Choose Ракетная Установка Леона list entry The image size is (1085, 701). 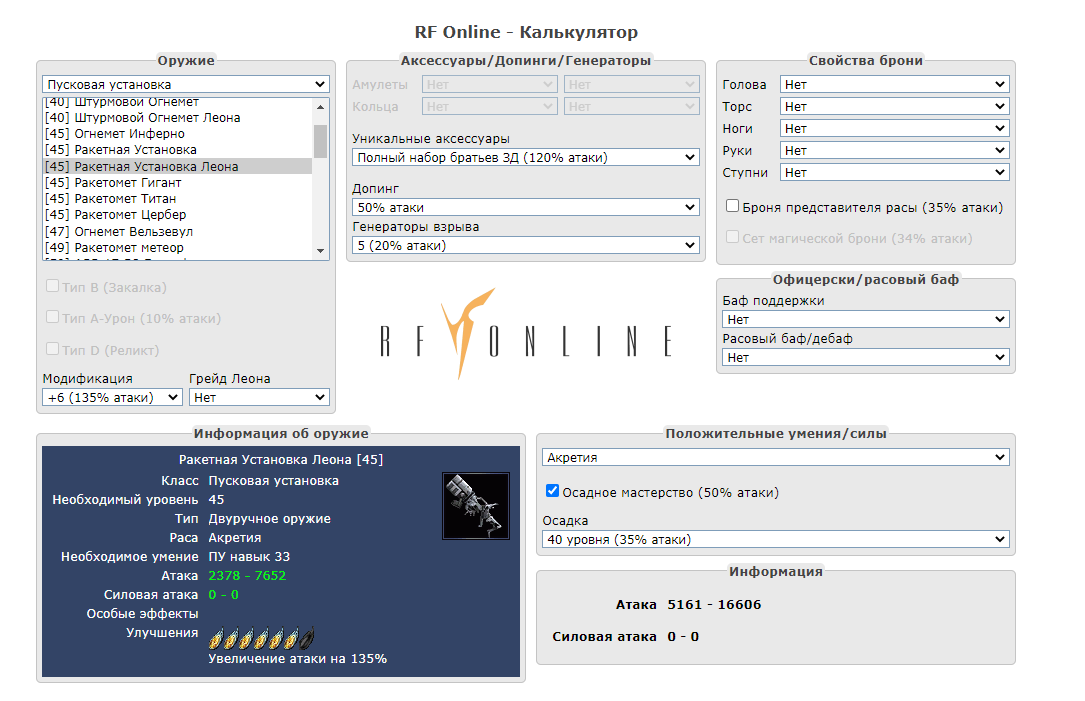pos(156,167)
